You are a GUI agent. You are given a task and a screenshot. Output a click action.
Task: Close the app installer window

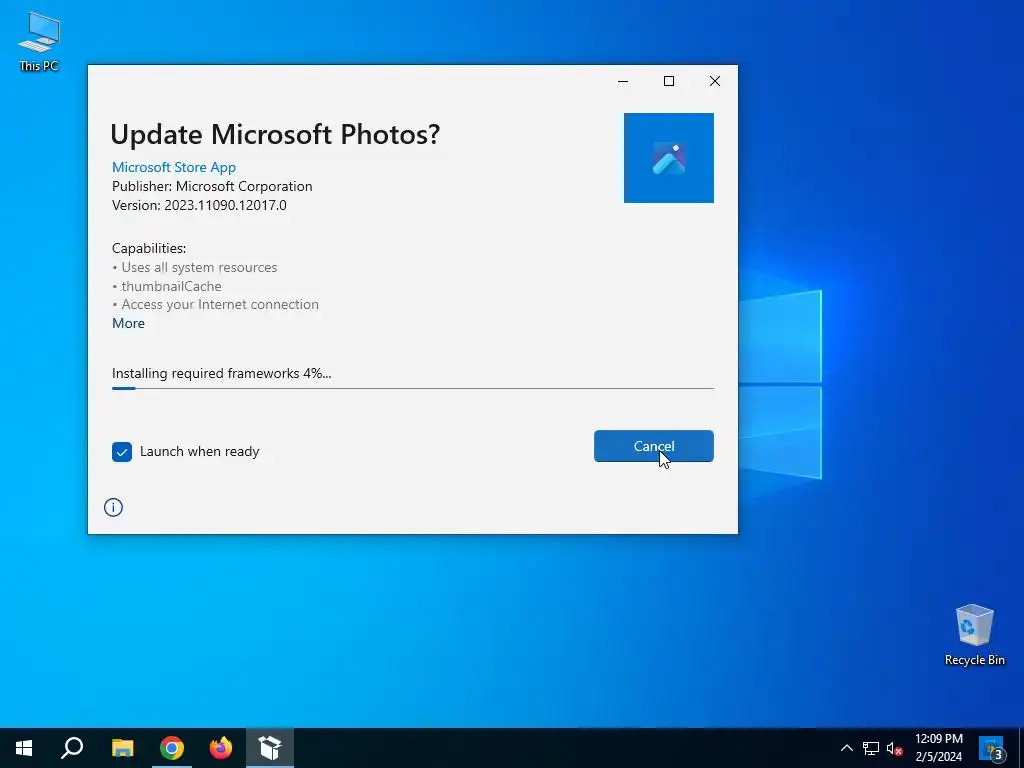tap(715, 81)
